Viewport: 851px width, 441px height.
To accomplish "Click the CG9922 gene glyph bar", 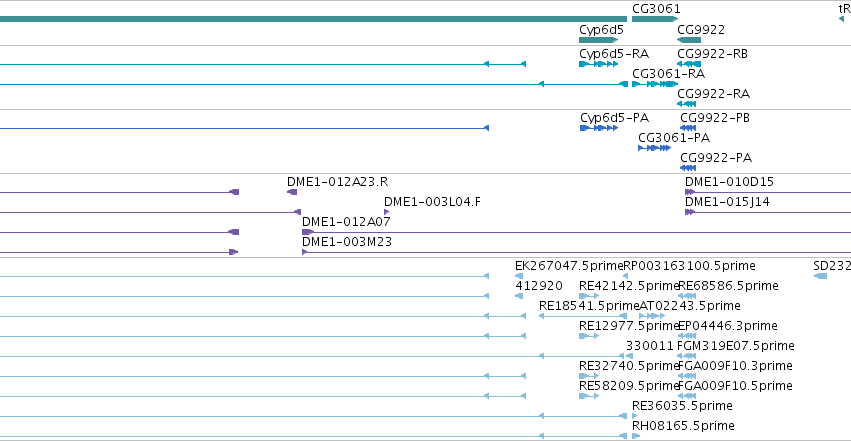I will coord(689,40).
